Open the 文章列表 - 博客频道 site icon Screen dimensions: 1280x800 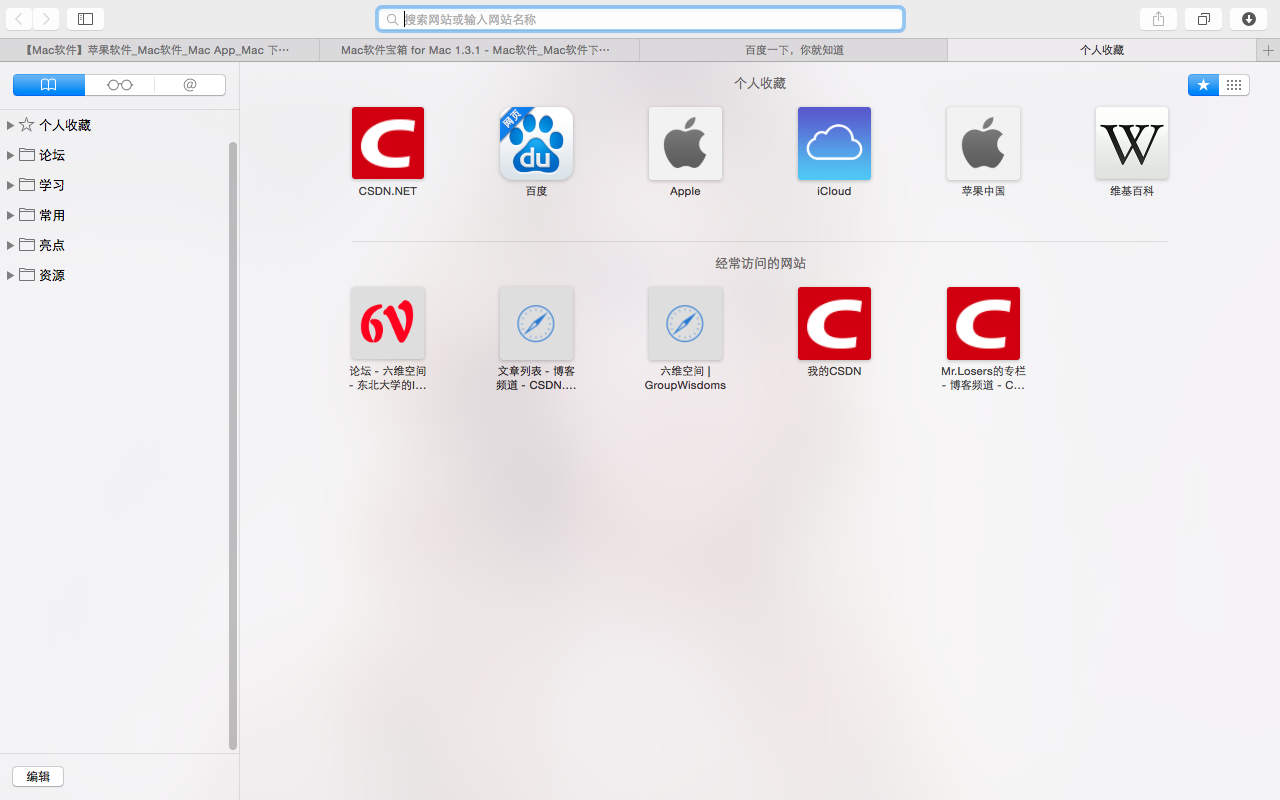click(537, 323)
